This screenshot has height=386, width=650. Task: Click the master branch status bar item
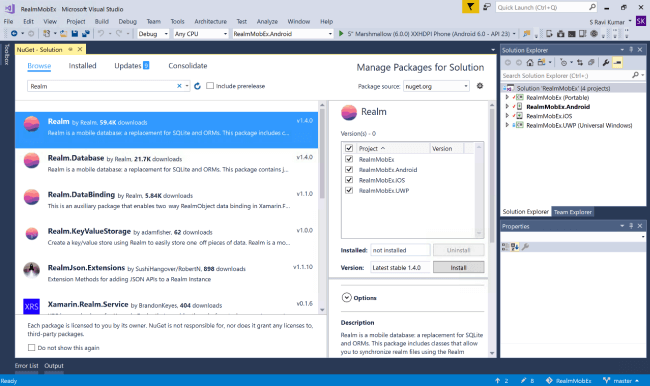click(x=621, y=380)
